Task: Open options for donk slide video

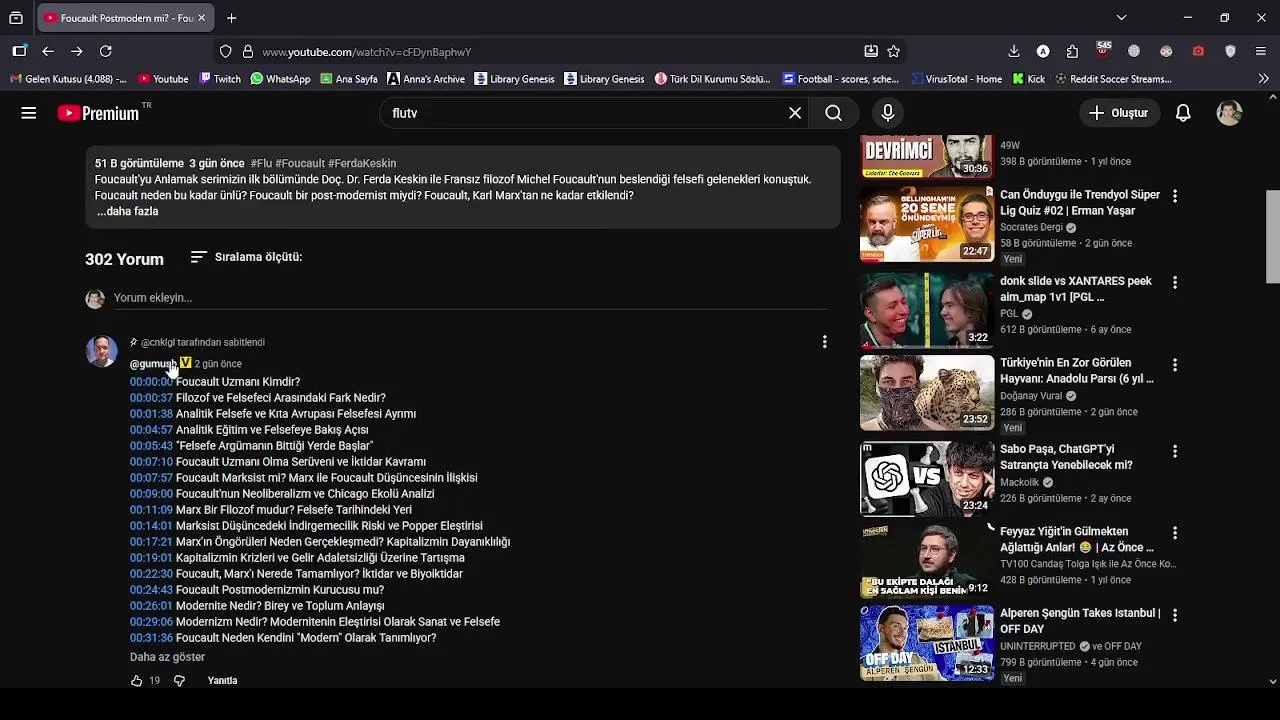Action: [1175, 283]
